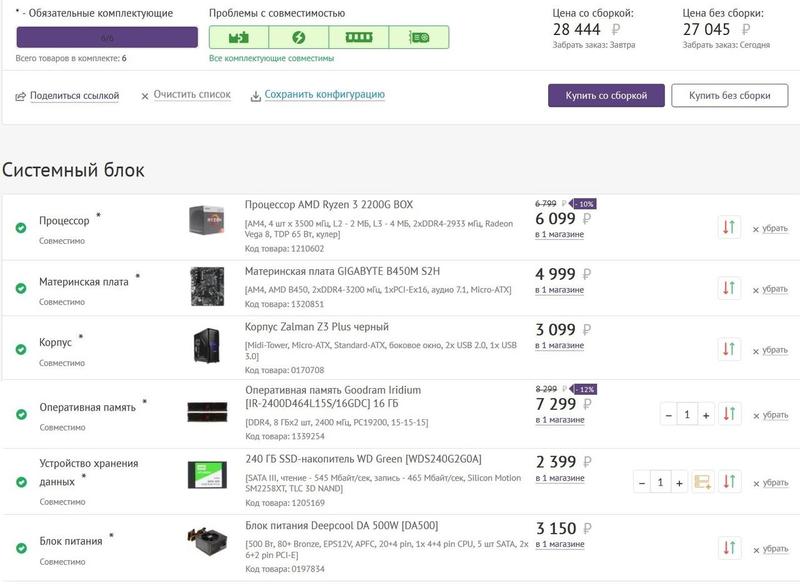This screenshot has width=800, height=588.
Task: Click the replace arrows icon for Процессор
Action: pos(728,227)
